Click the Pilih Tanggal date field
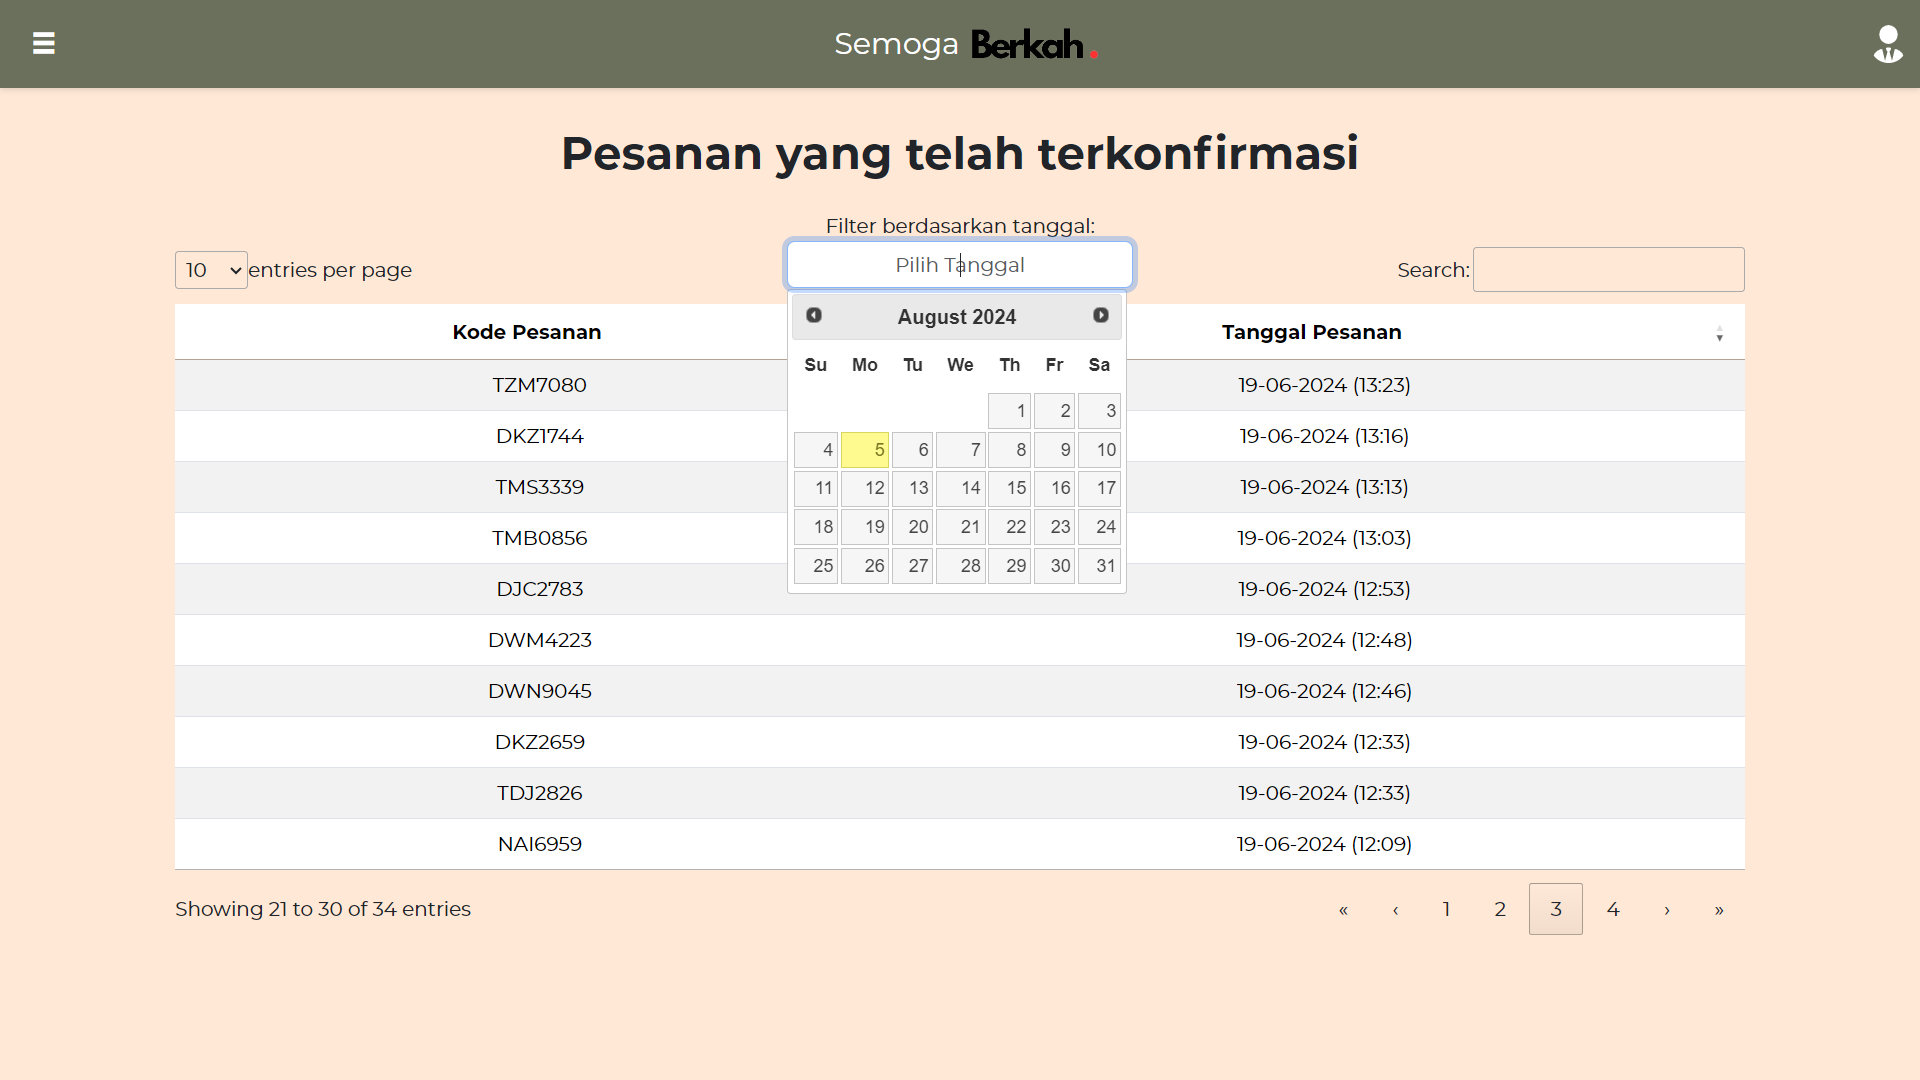 pyautogui.click(x=959, y=265)
